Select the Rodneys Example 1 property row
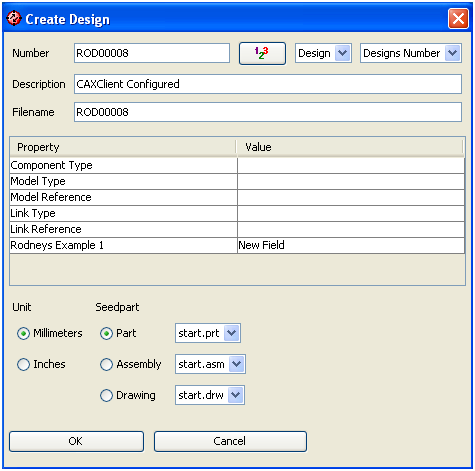Image resolution: width=475 pixels, height=471 pixels. (x=237, y=245)
